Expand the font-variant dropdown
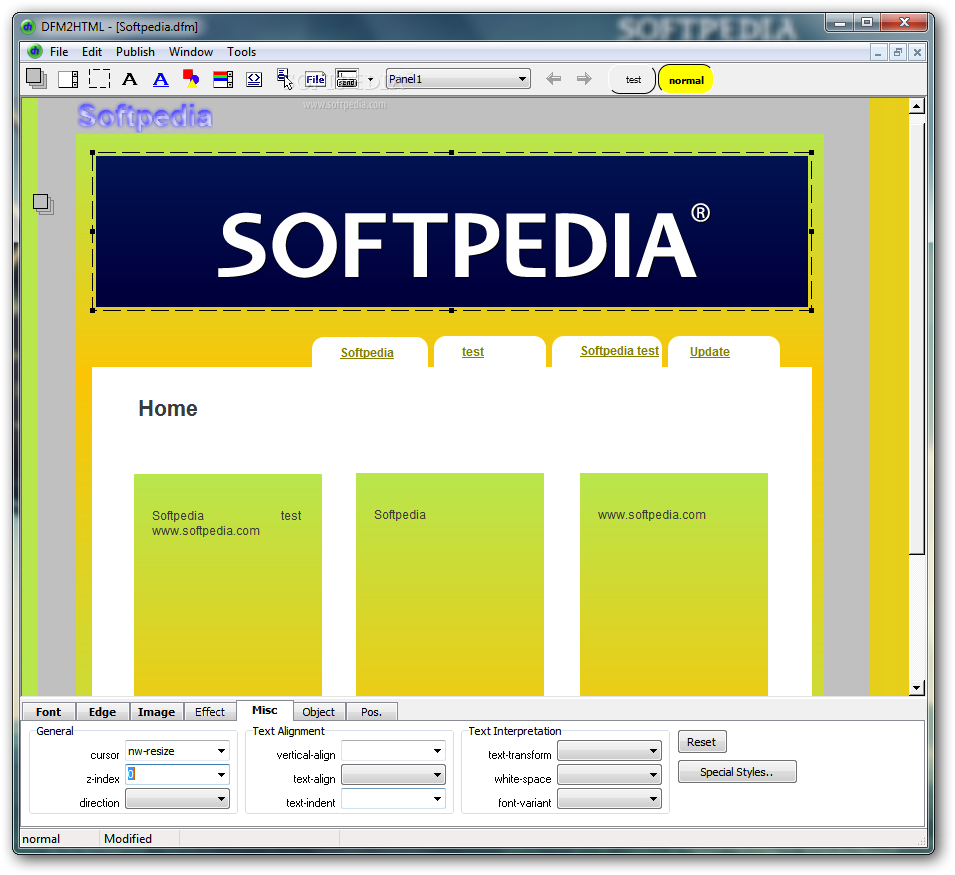 (x=653, y=799)
